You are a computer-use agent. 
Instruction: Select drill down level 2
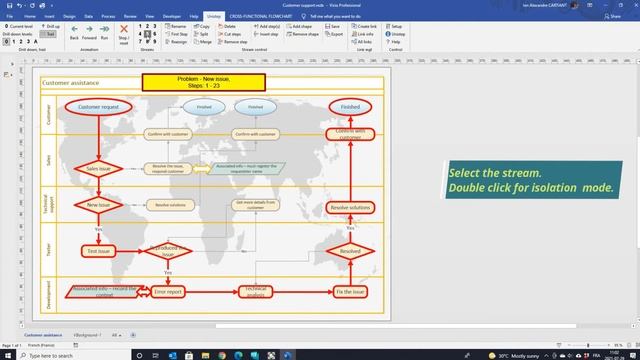pos(21,42)
